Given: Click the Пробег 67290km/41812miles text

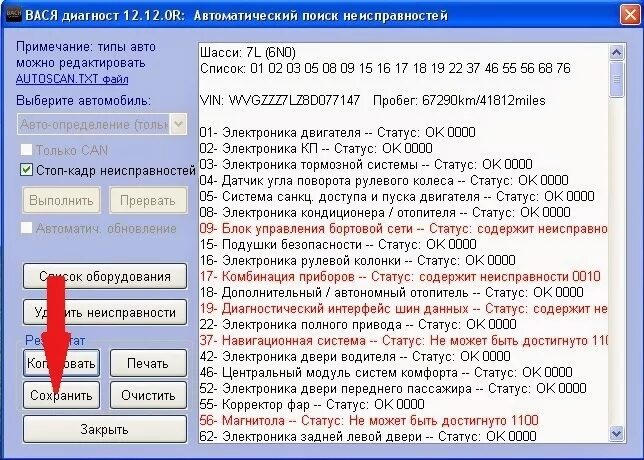Looking at the screenshot, I should (459, 100).
